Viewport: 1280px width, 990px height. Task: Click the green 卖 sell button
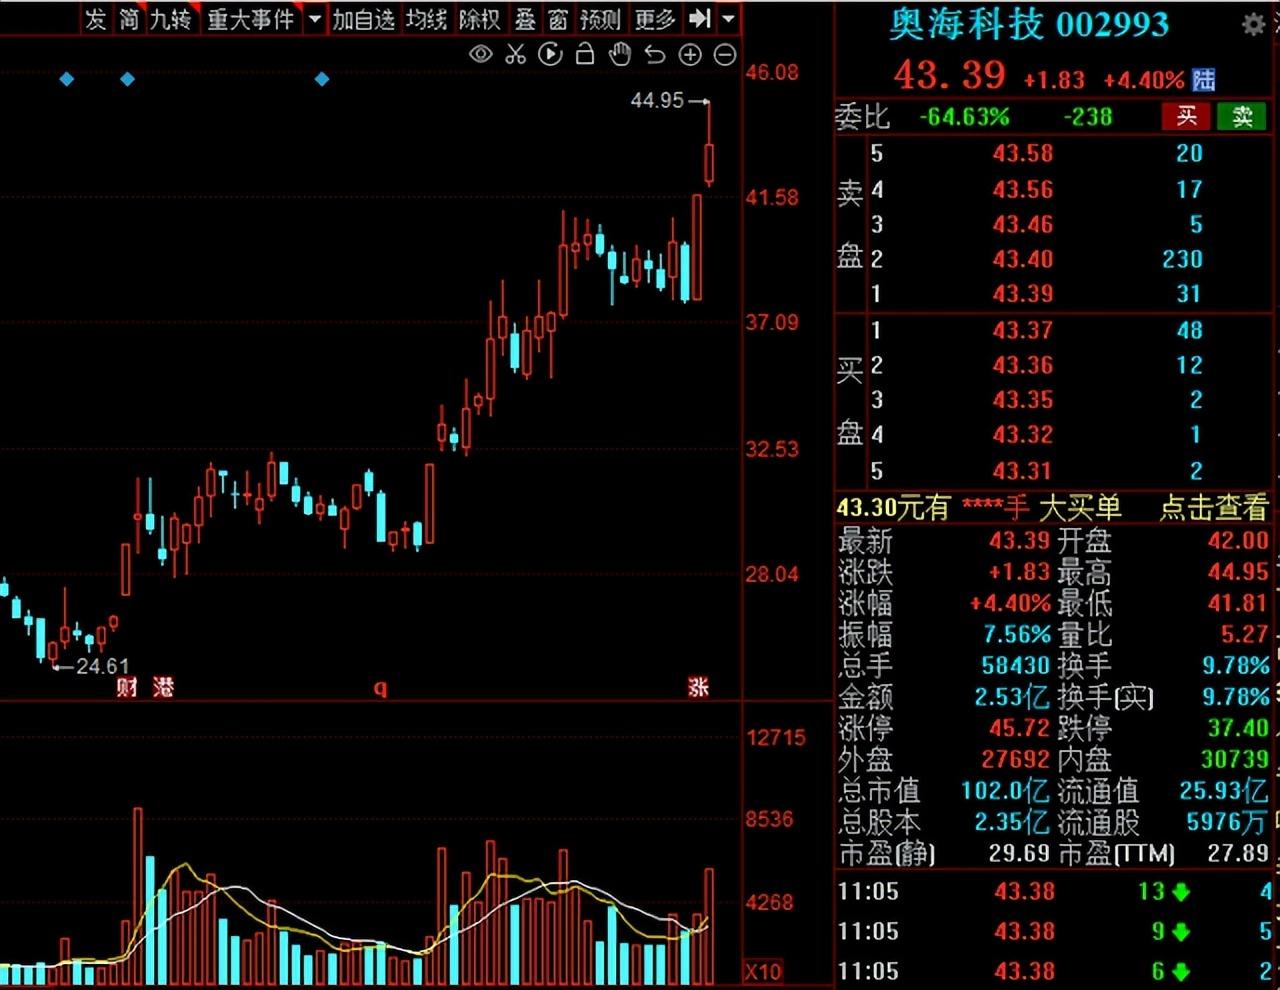[x=1242, y=117]
